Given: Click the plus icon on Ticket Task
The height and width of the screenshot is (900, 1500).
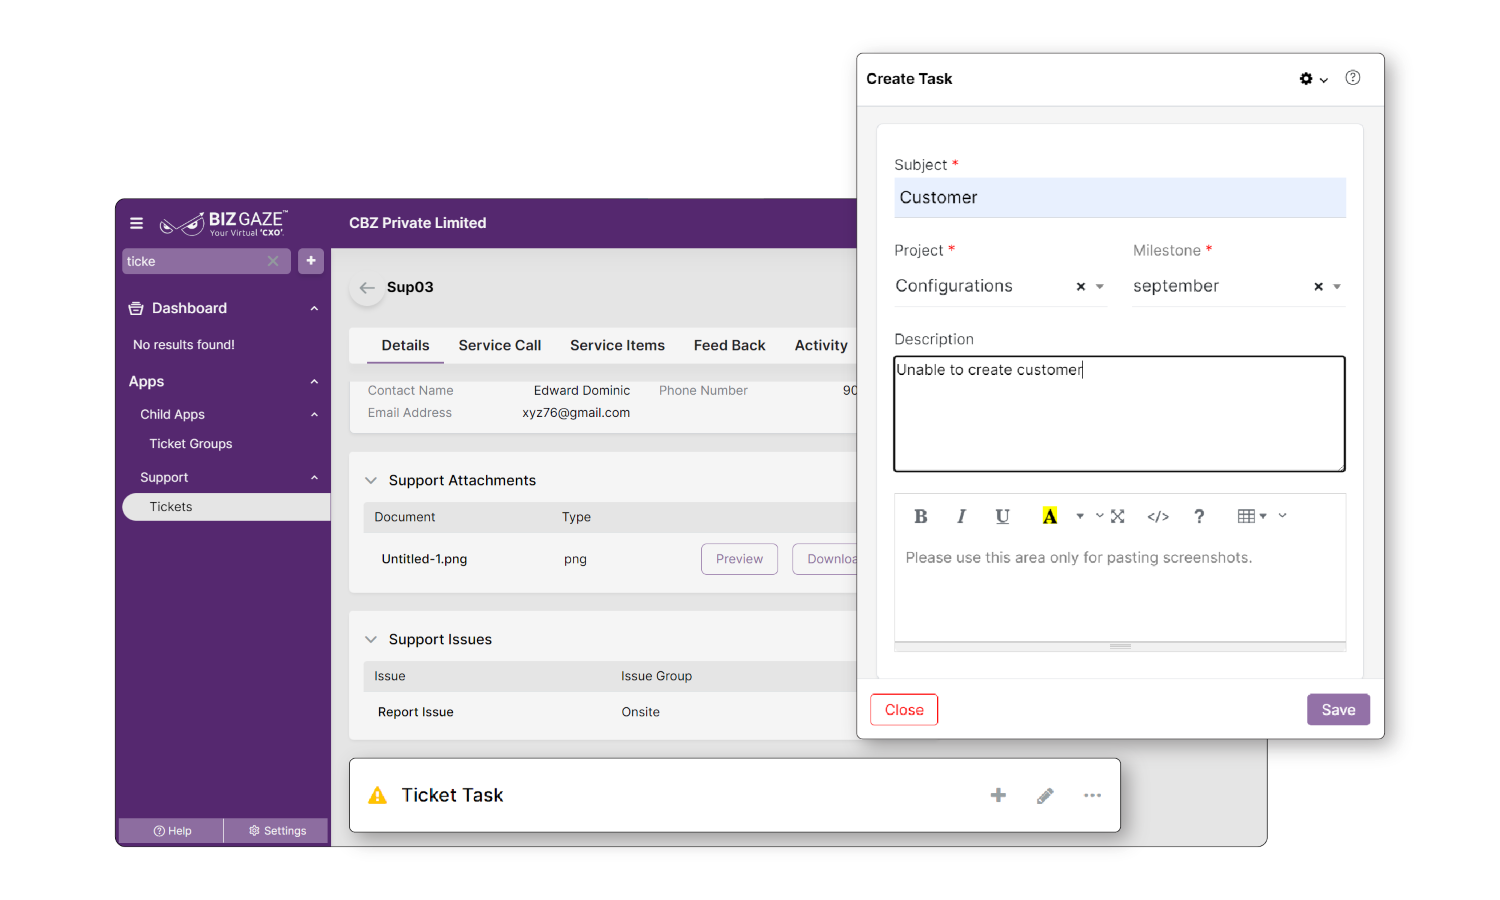Looking at the screenshot, I should (x=998, y=795).
